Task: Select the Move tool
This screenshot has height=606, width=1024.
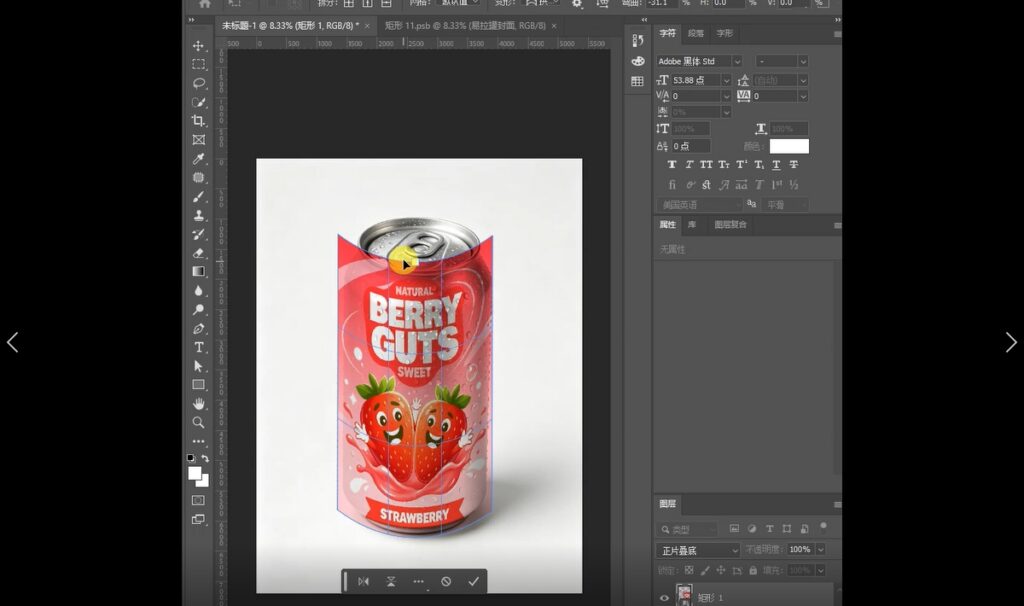Action: click(199, 46)
